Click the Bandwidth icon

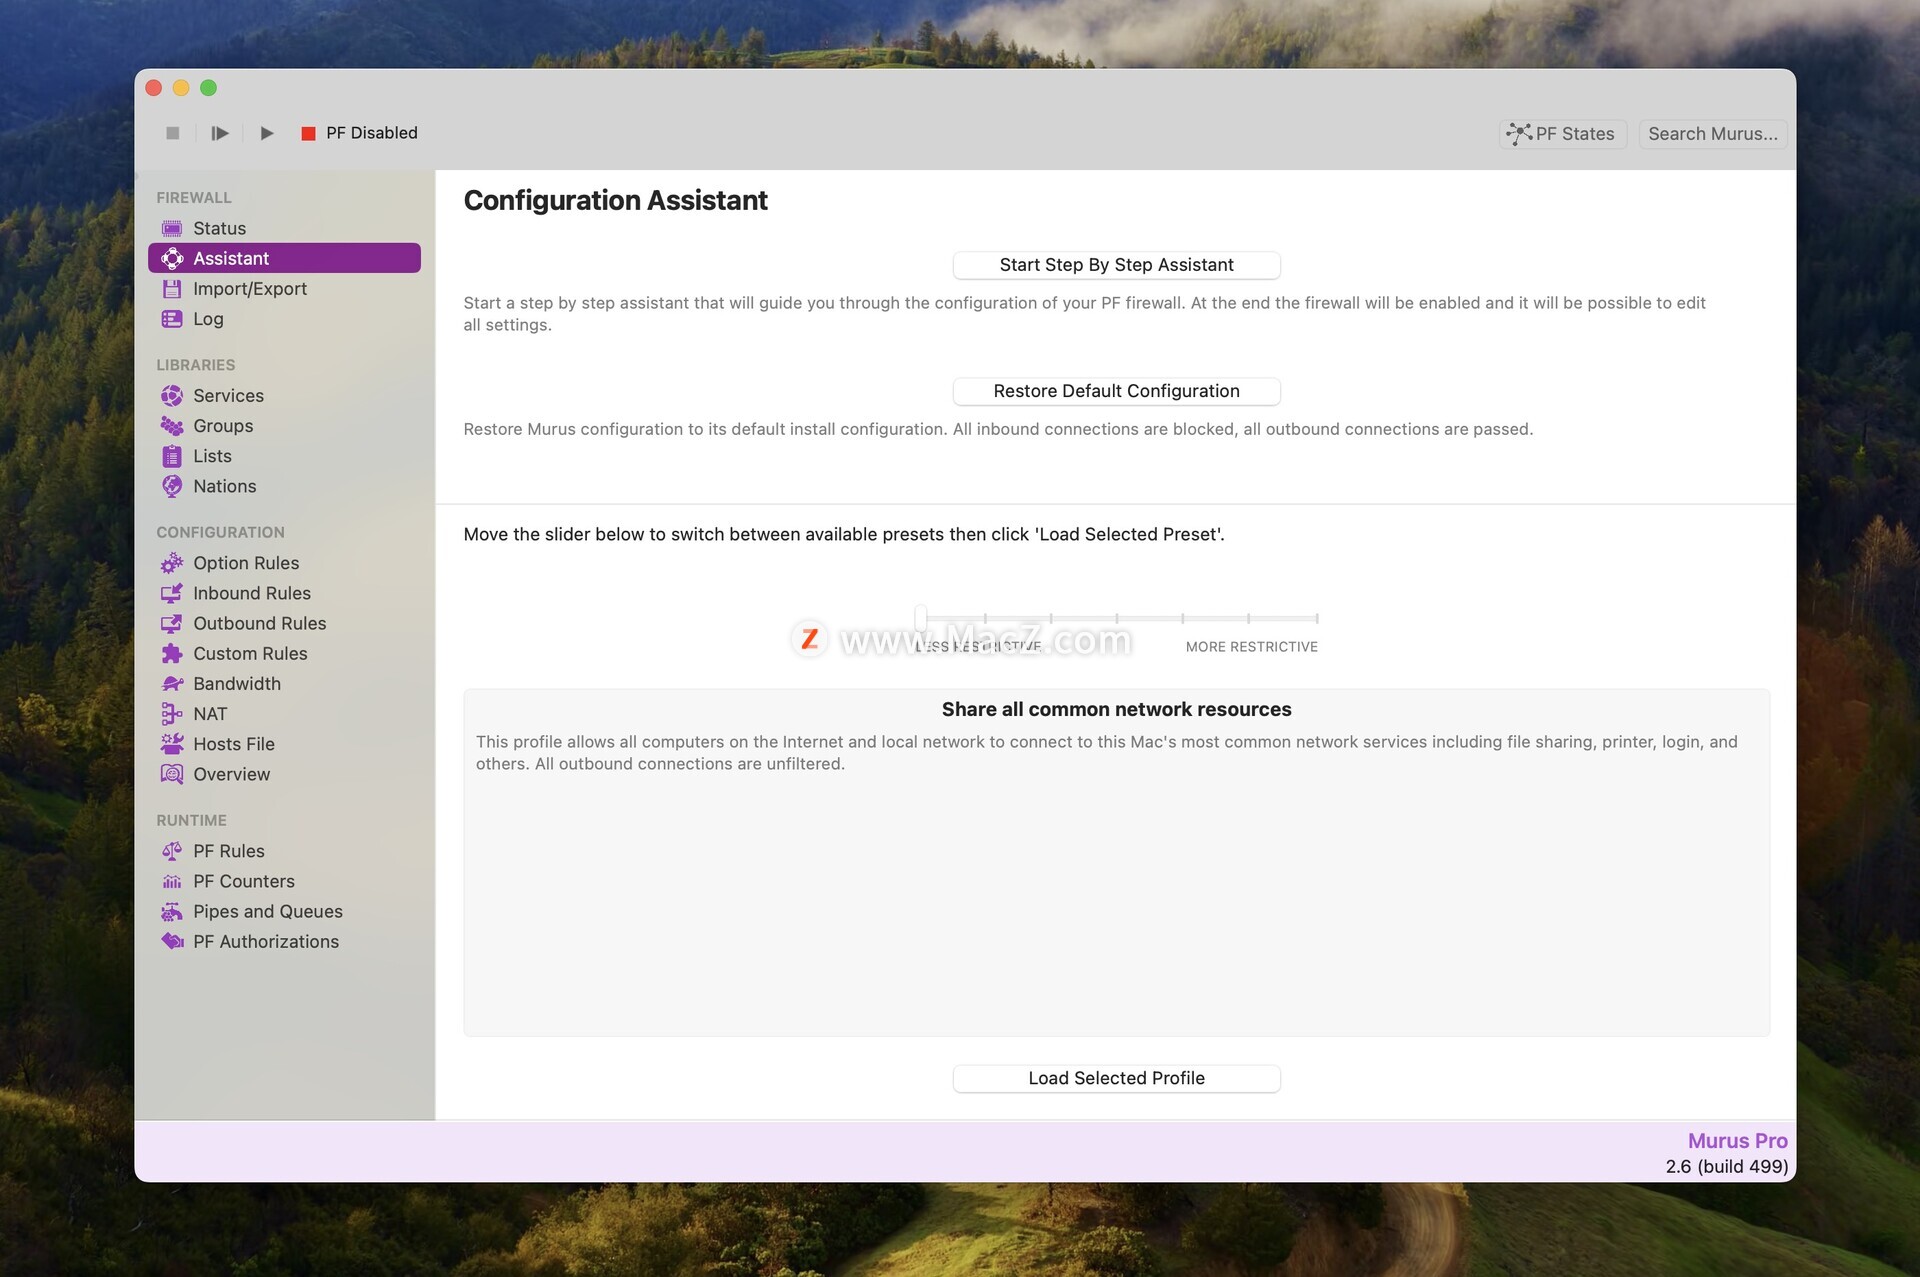[x=172, y=684]
